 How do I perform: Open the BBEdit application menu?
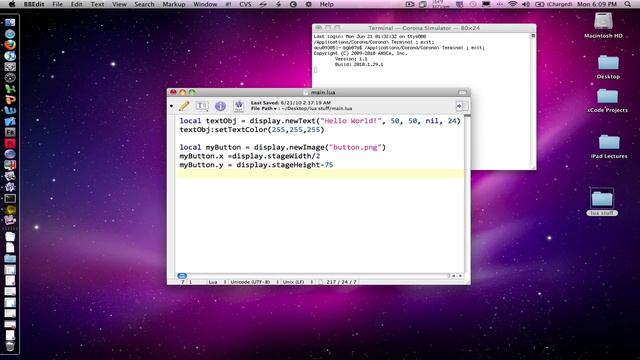coord(34,4)
